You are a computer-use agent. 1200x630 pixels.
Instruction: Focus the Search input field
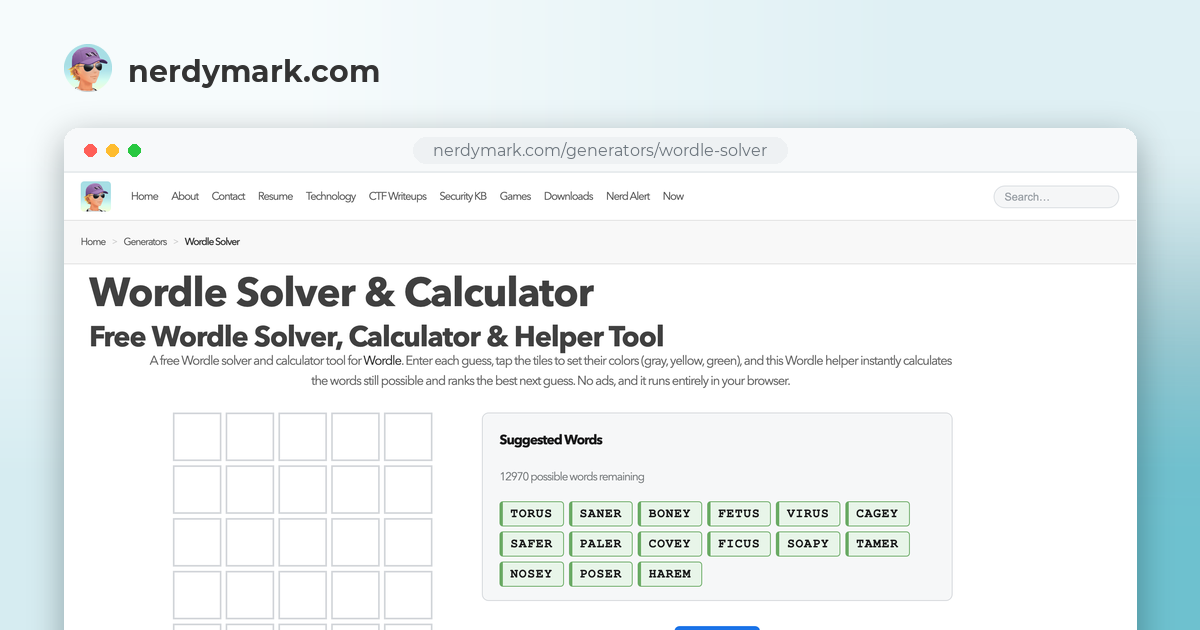coord(1056,197)
